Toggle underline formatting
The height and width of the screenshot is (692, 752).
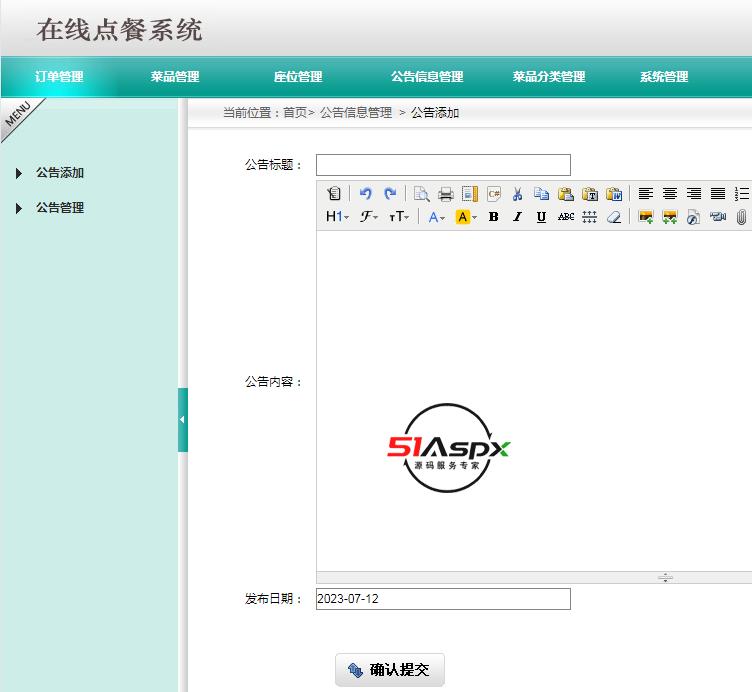541,217
